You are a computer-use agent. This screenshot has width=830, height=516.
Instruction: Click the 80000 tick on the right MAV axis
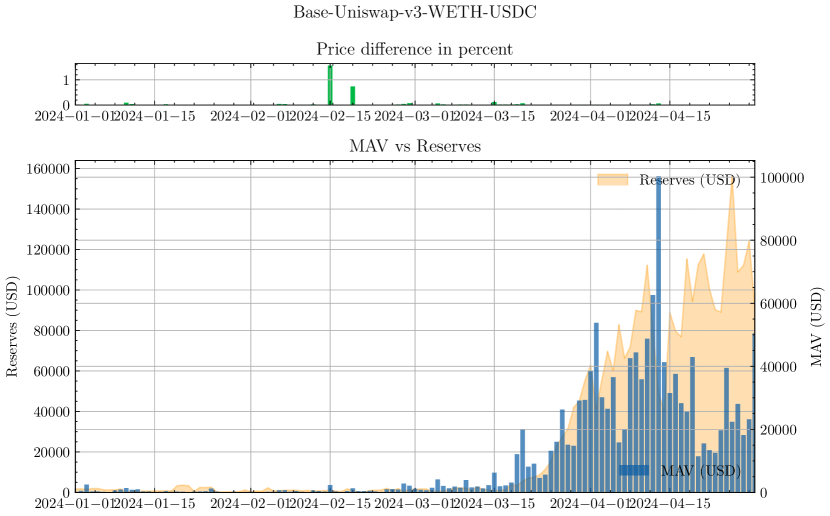(x=778, y=241)
